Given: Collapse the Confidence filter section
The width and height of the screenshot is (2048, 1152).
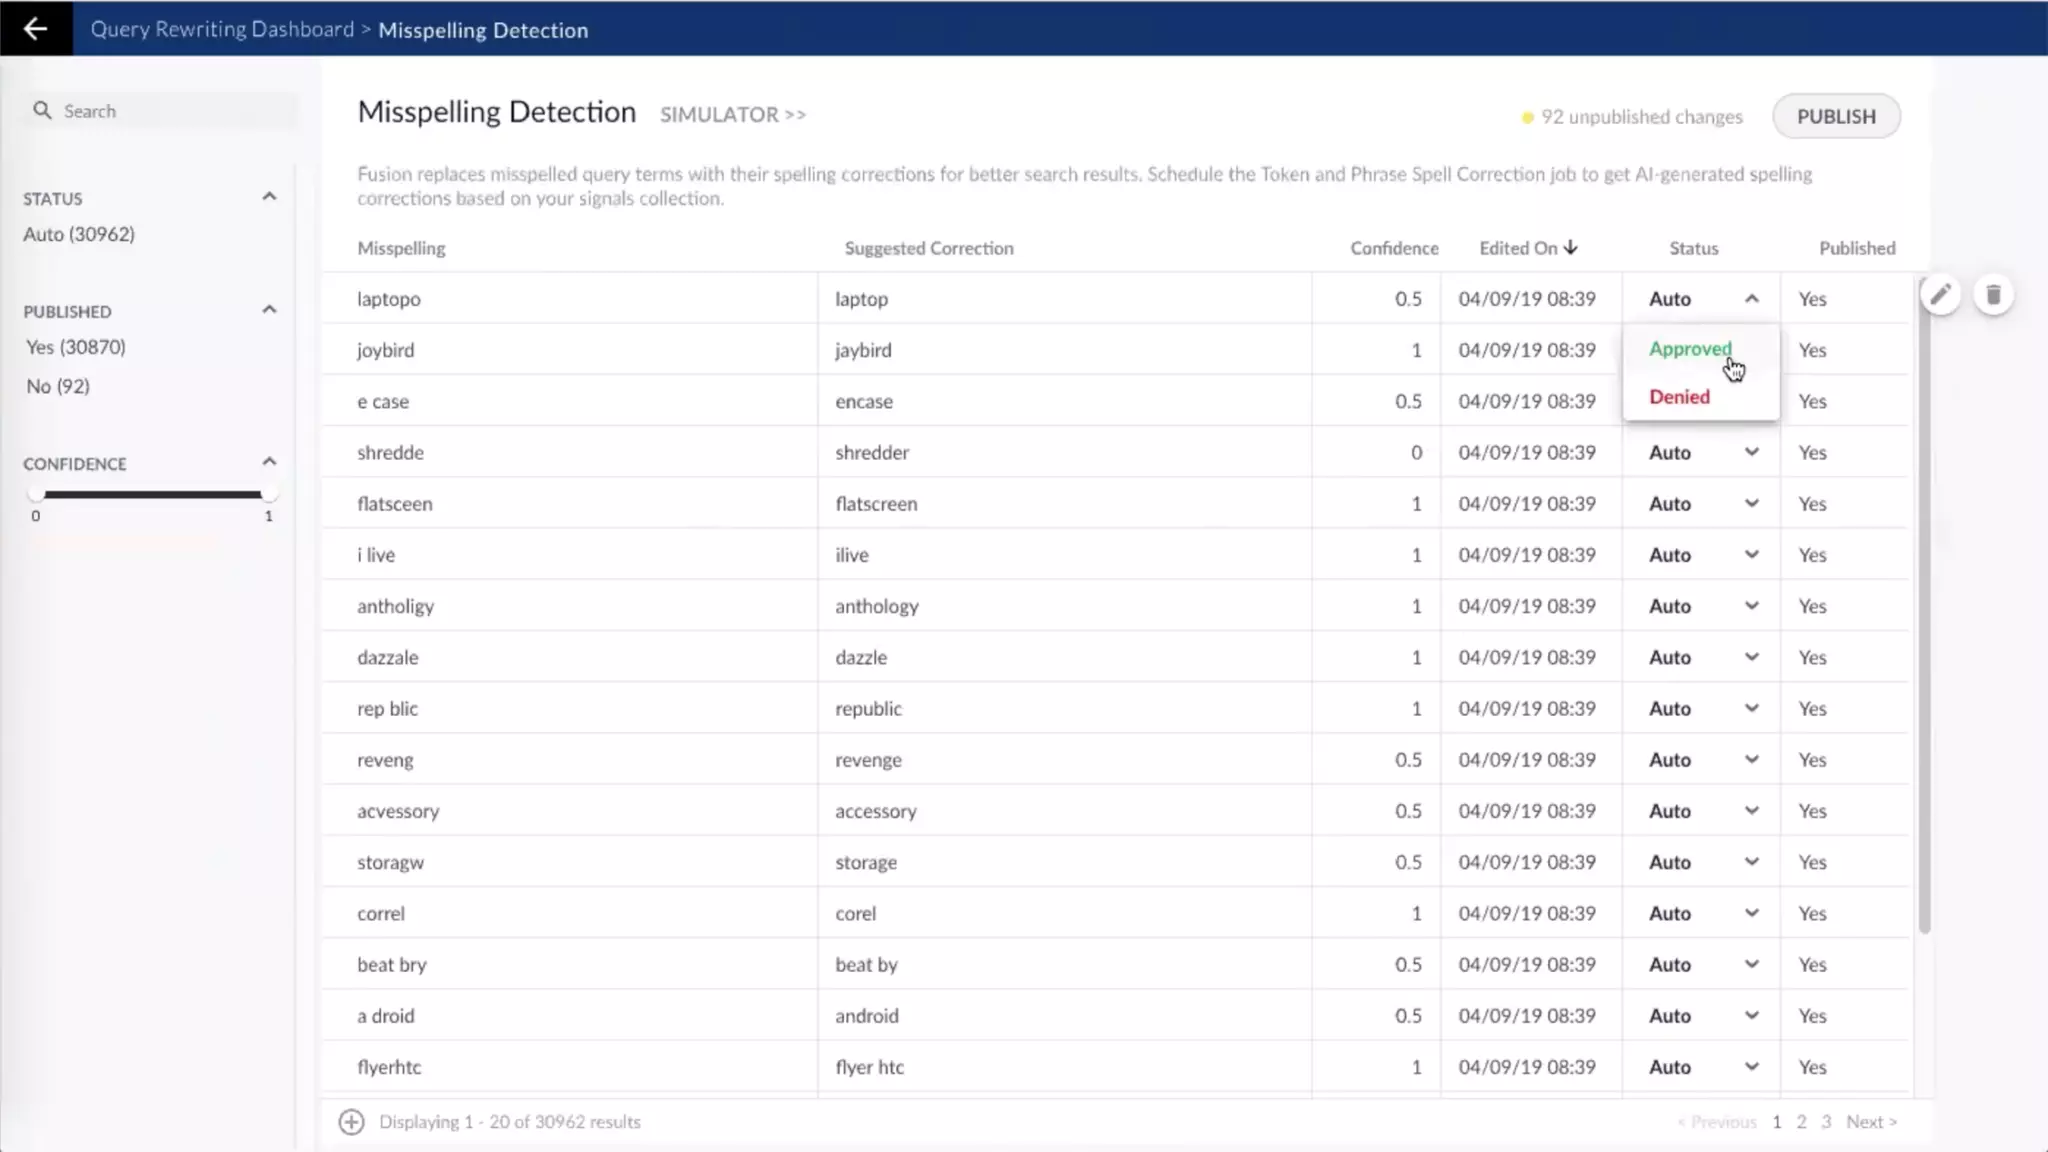Looking at the screenshot, I should tap(269, 462).
